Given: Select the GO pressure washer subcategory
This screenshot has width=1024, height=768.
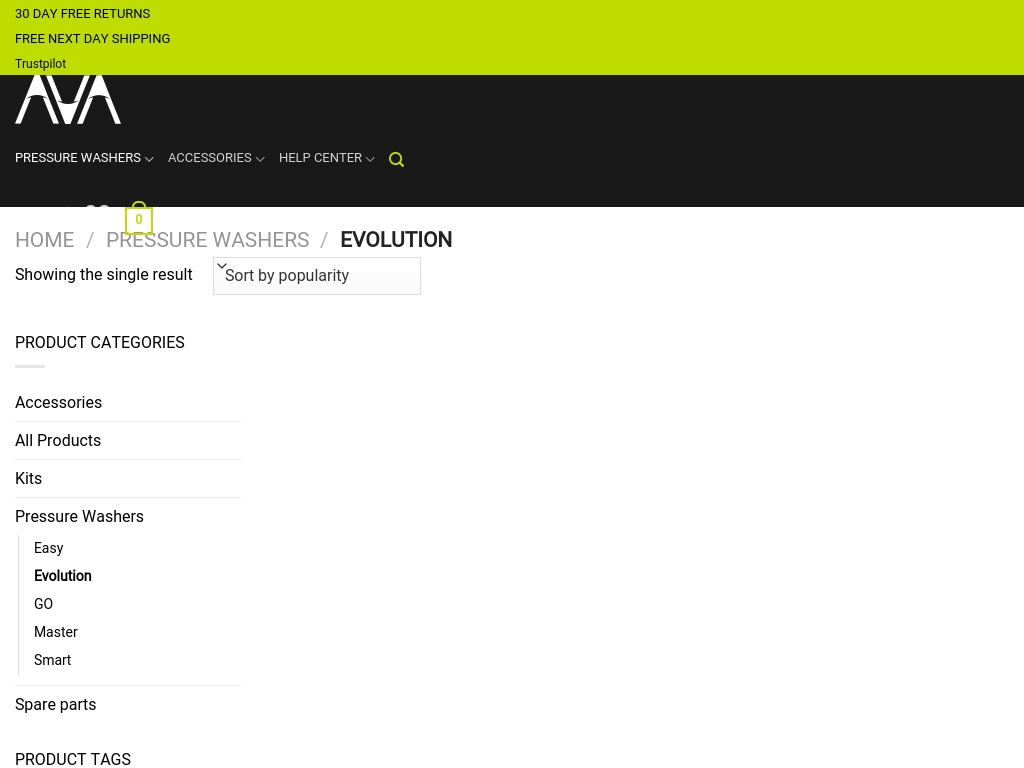Looking at the screenshot, I should 43,604.
